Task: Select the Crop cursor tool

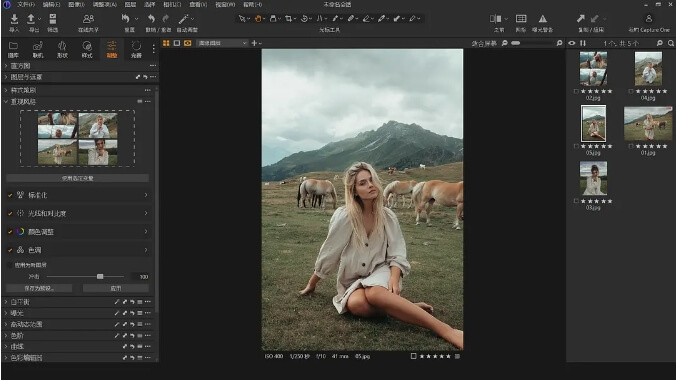Action: pos(288,19)
